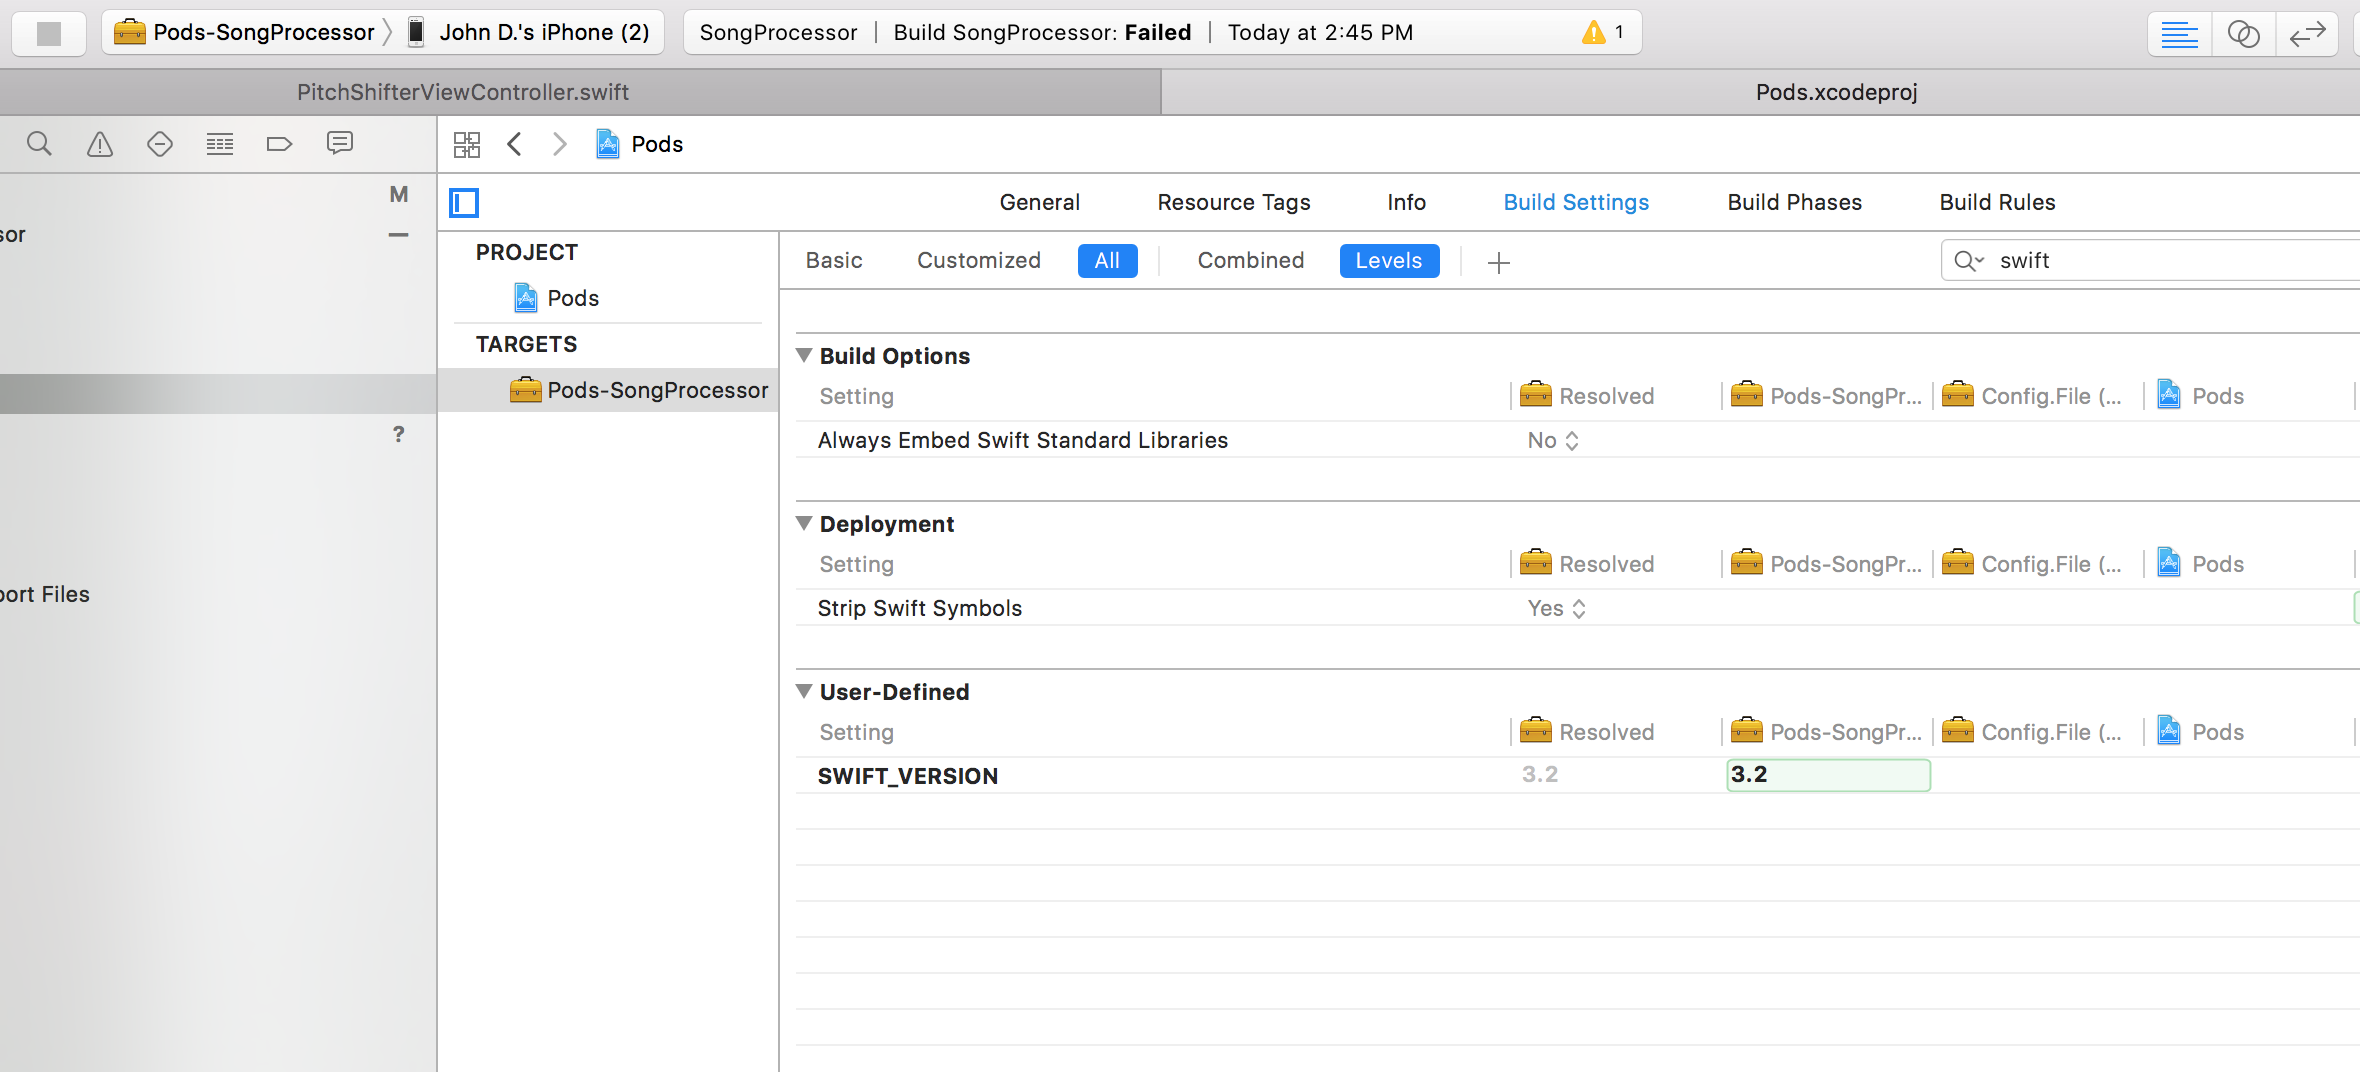Open the Report navigator speech bubble icon

tap(340, 143)
